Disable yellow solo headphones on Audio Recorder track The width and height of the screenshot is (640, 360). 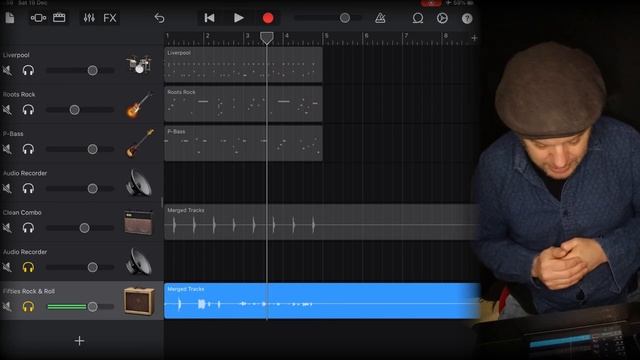pyautogui.click(x=28, y=267)
